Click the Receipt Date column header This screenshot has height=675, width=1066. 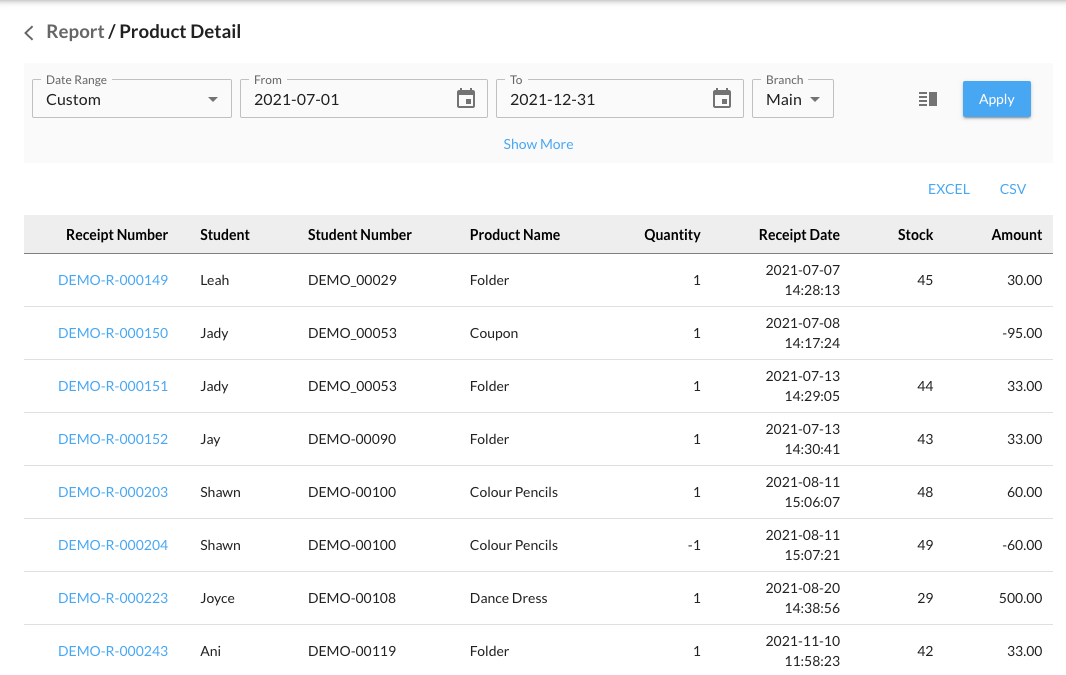tap(799, 235)
